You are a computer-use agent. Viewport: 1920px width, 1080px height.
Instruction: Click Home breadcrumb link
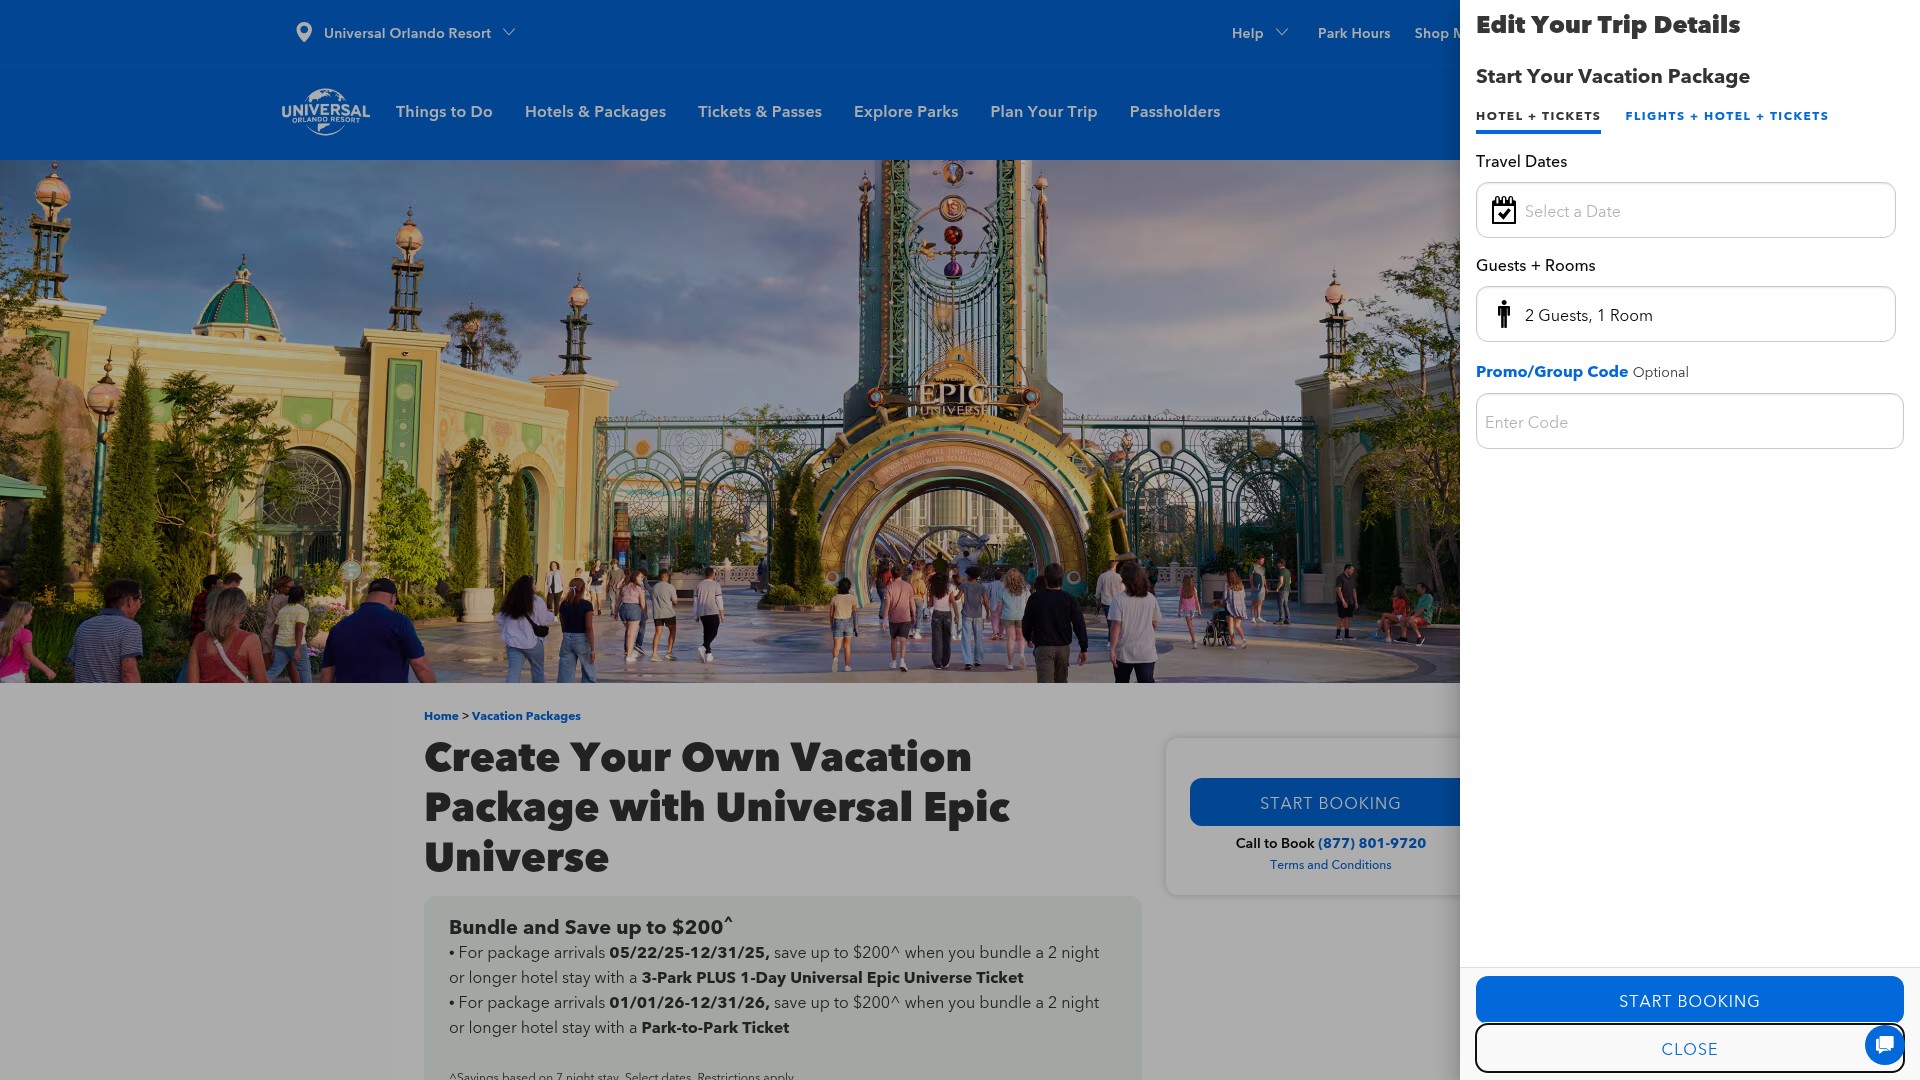441,716
